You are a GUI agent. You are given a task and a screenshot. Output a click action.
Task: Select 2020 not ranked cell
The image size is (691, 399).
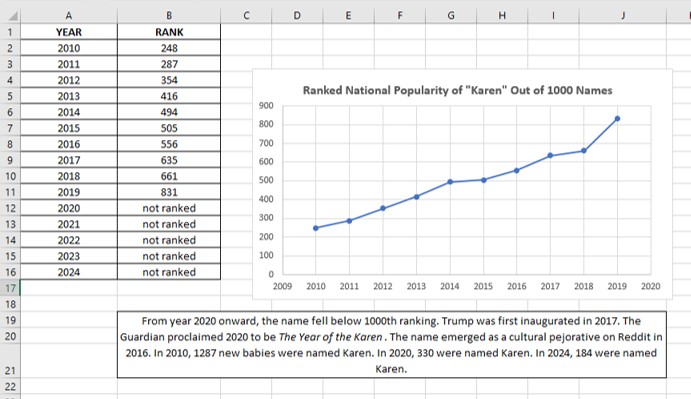169,208
